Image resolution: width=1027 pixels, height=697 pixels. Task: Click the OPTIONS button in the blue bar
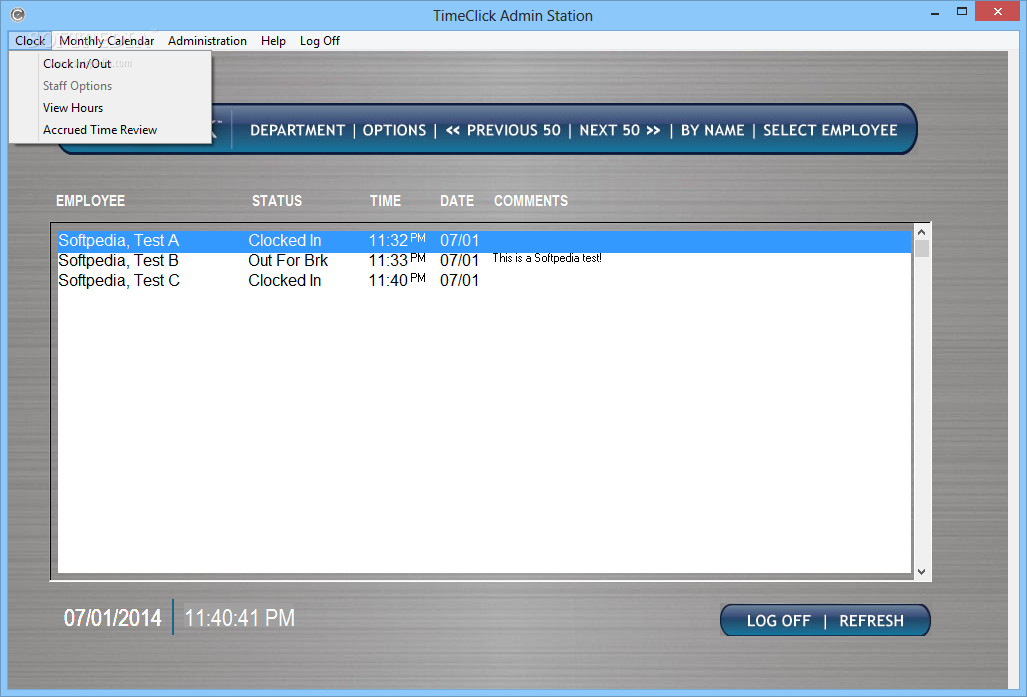point(394,130)
